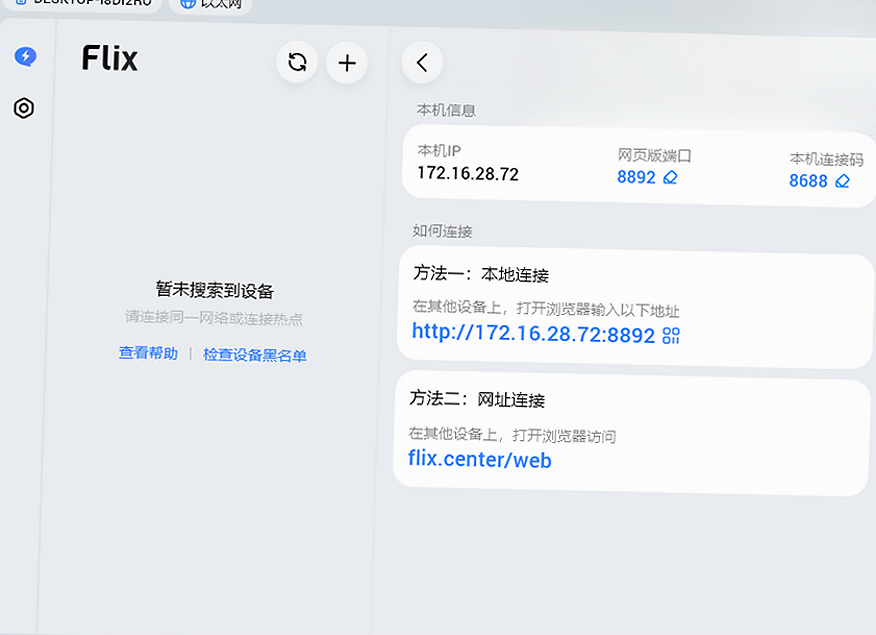This screenshot has width=876, height=635.
Task: Open the flix.center/web link
Action: [480, 459]
